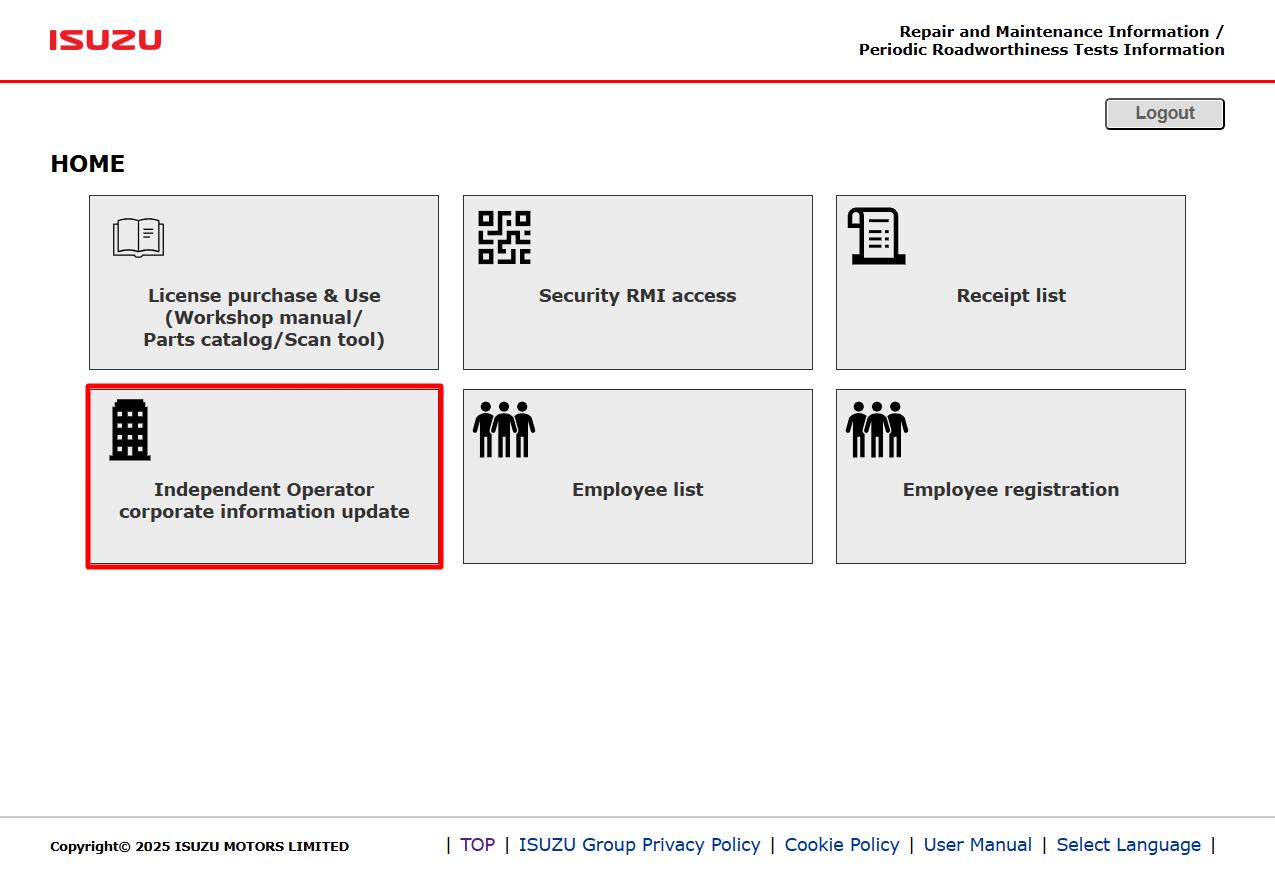Click the office building icon
Viewport: 1275px width, 879px height.
click(x=130, y=429)
